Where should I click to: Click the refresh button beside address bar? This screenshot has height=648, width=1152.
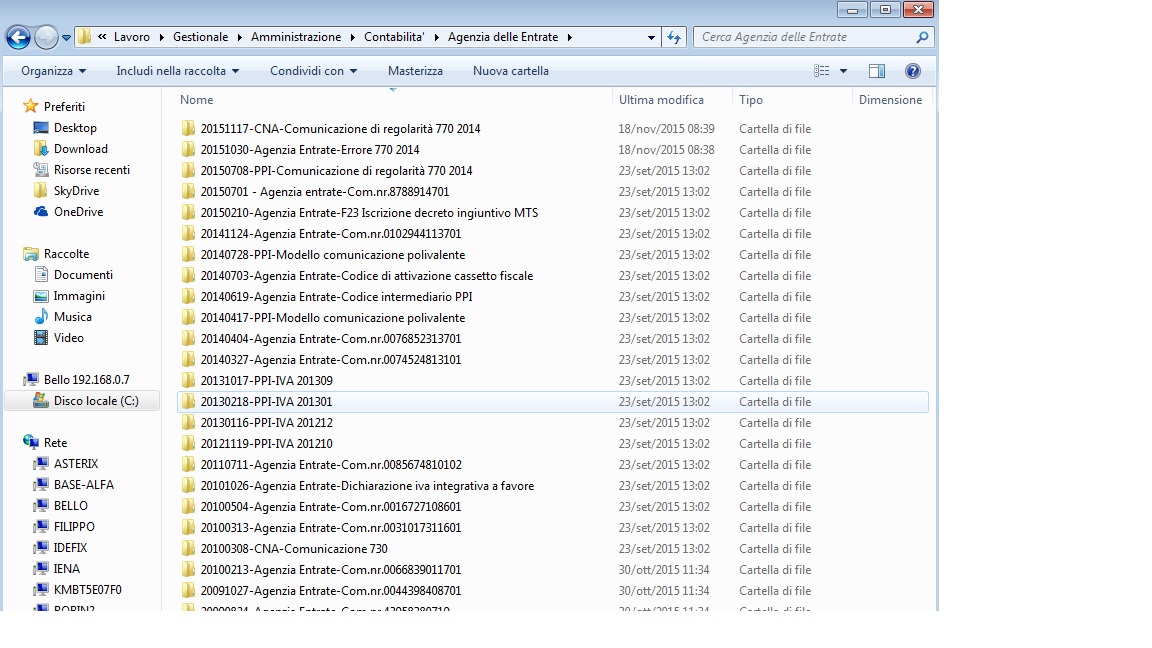coord(674,38)
